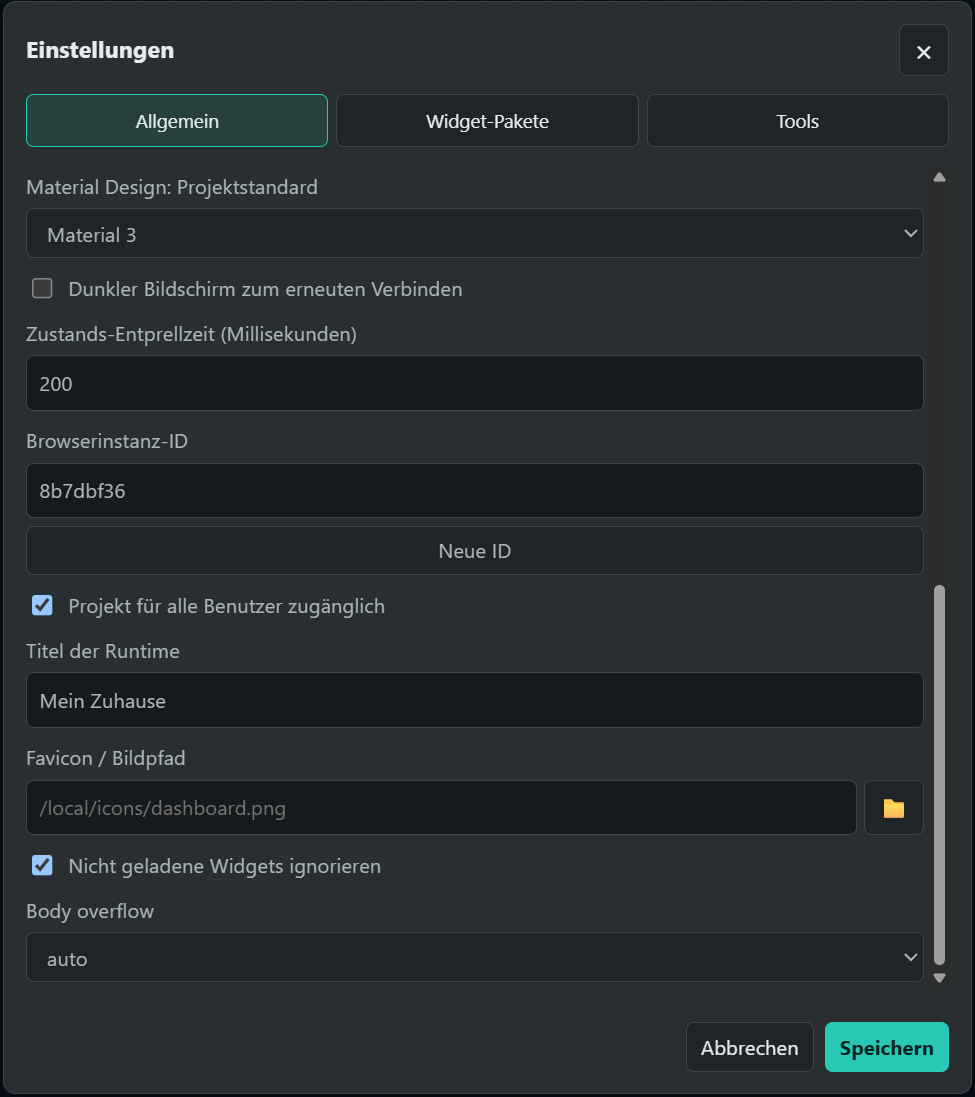Viewport: 975px width, 1097px height.
Task: Save settings with Speichern
Action: 886,1047
